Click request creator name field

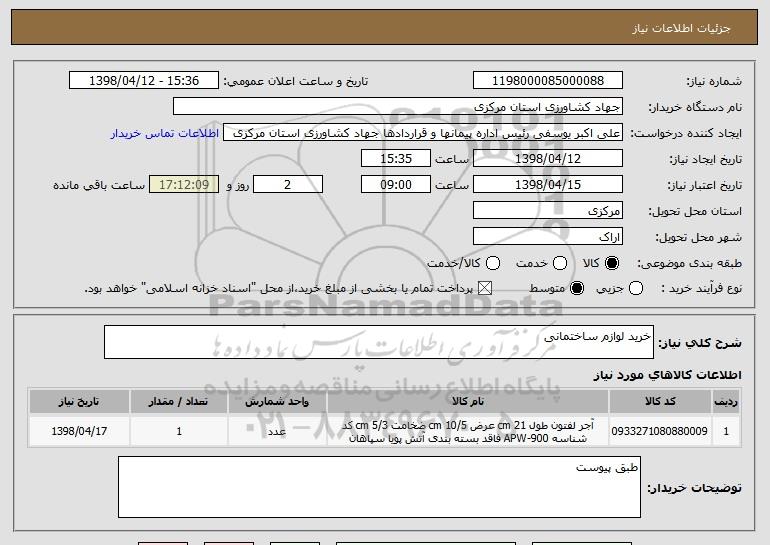[423, 133]
